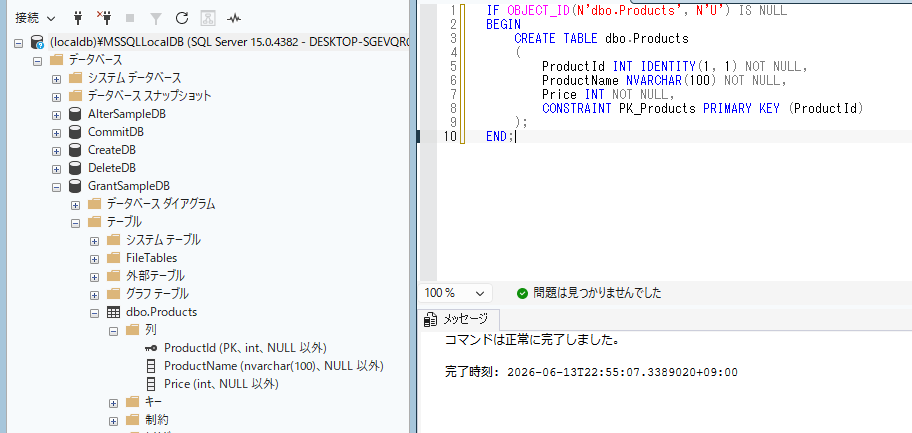This screenshot has width=912, height=433.
Task: Click the GrantSampleDB database cylinder icon
Action: point(74,186)
